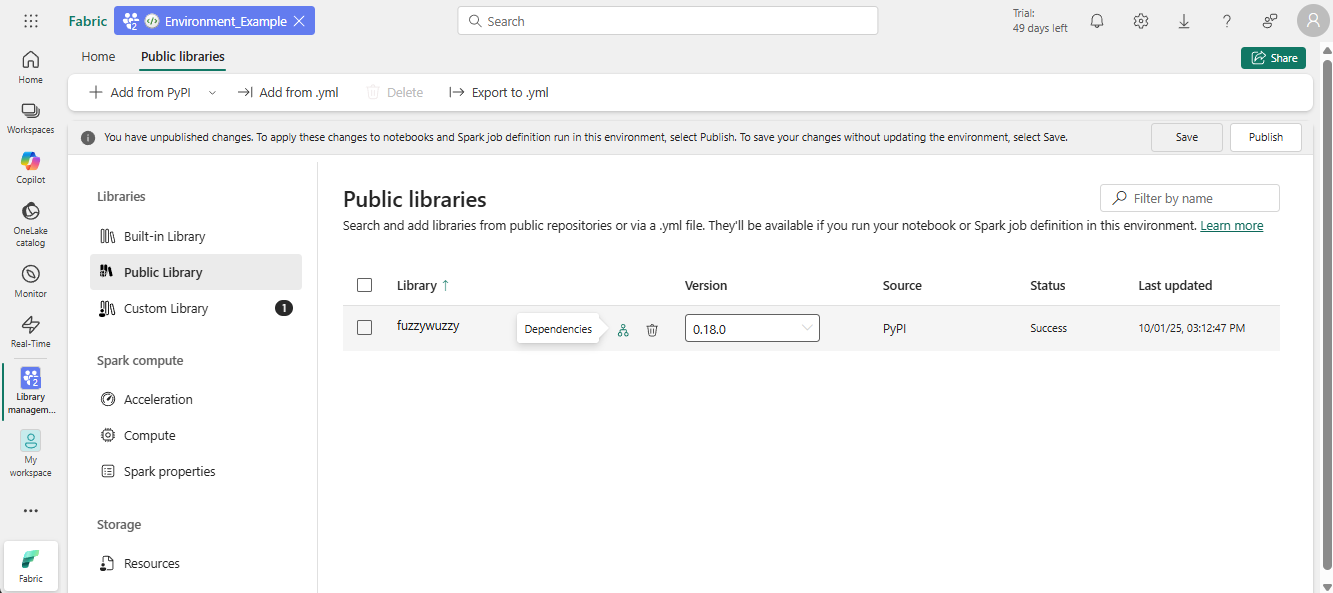Click the Filter by name field
The width and height of the screenshot is (1333, 593).
coord(1190,198)
